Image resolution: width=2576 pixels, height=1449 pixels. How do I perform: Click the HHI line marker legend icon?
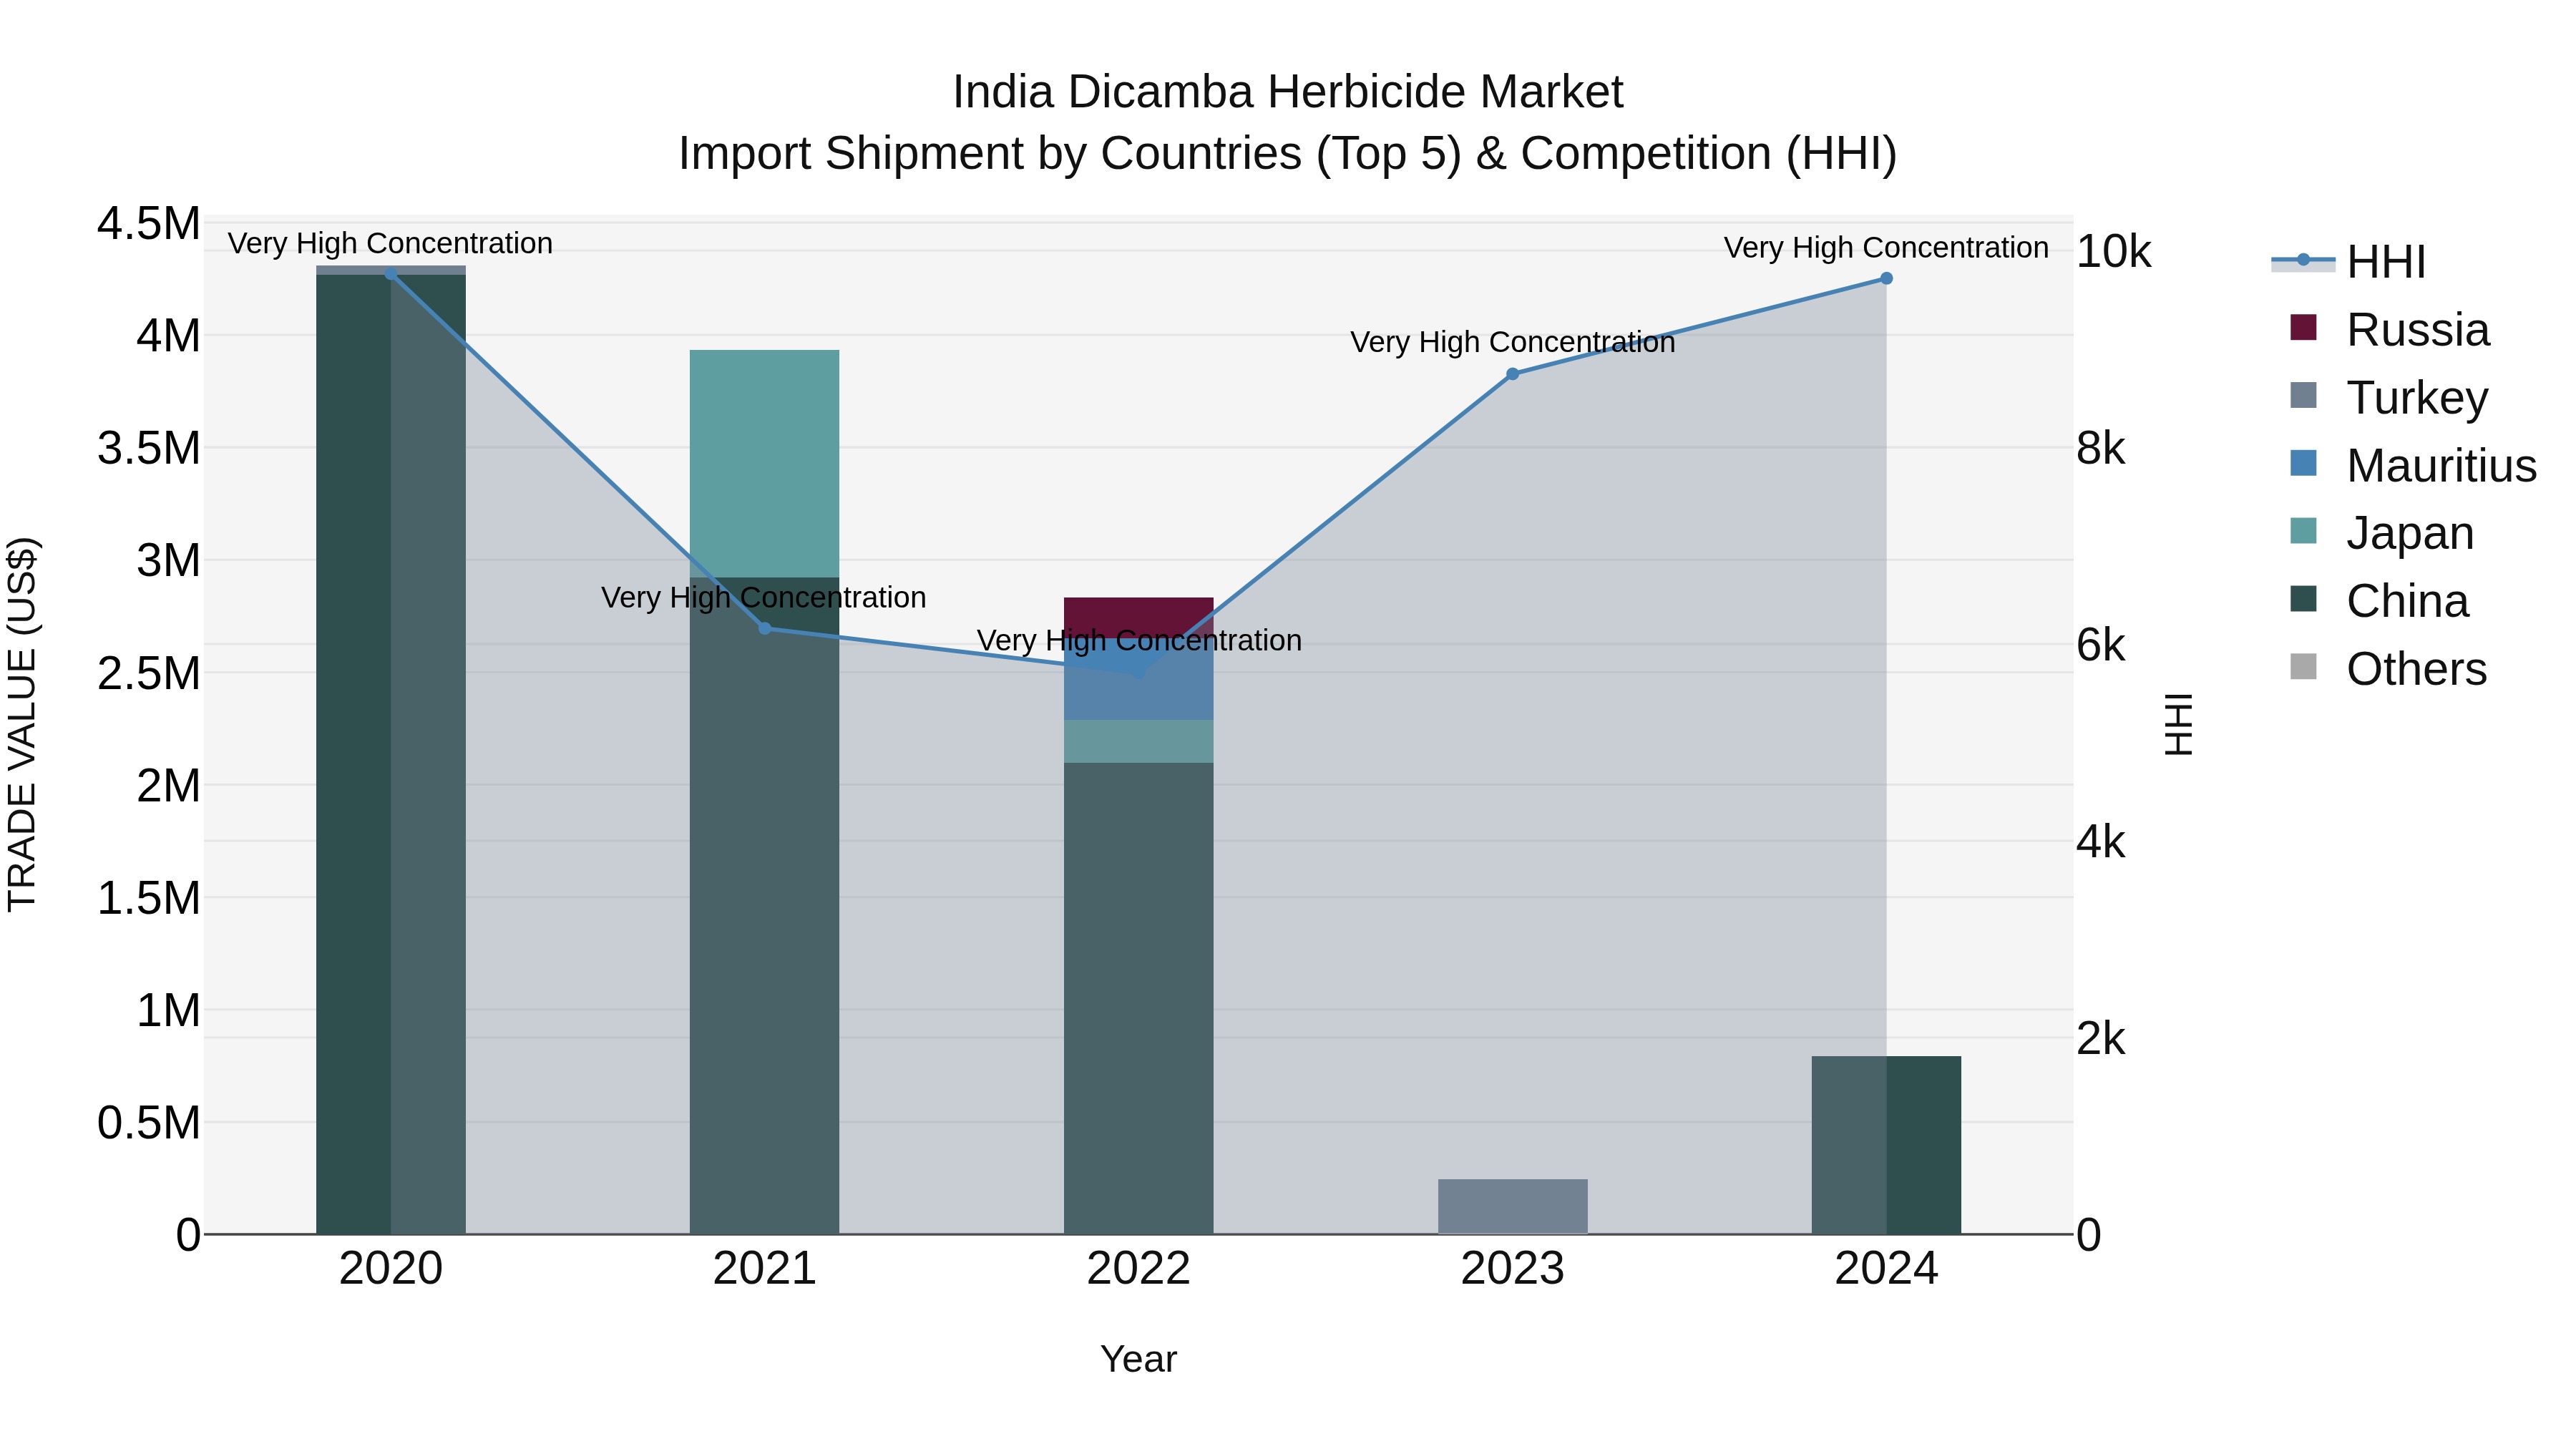point(2303,261)
